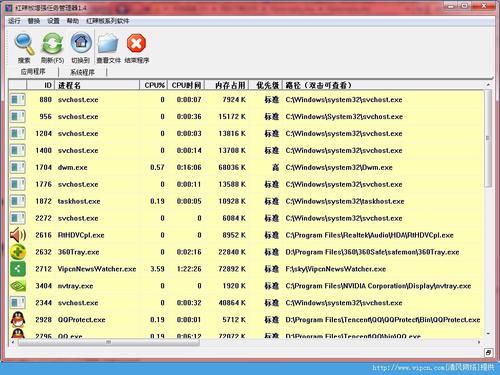Select process name RtHDVCpl.exe
Screen dimensions: 500x375
[x=81, y=235]
